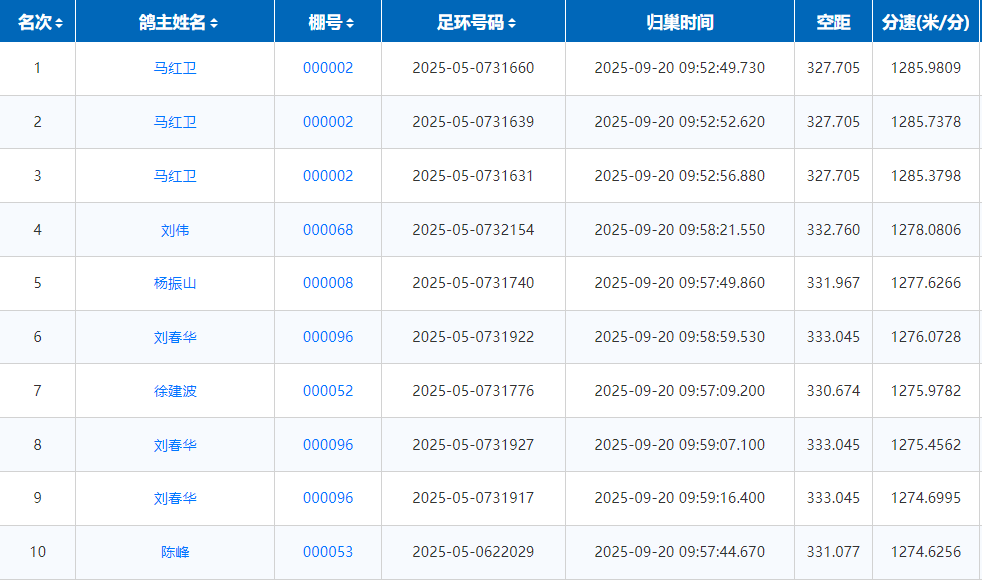The image size is (982, 580).
Task: Sort by 名次 using the sort arrows
Action: [x=59, y=23]
